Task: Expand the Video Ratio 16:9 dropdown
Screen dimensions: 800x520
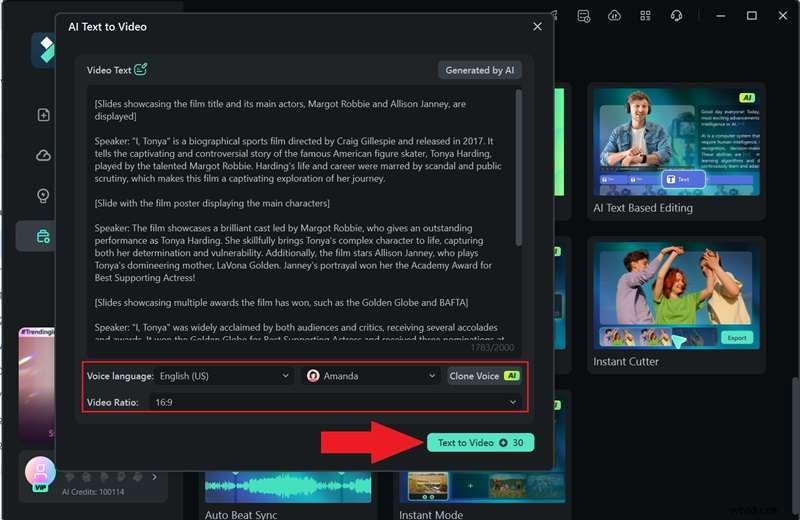Action: [x=335, y=402]
